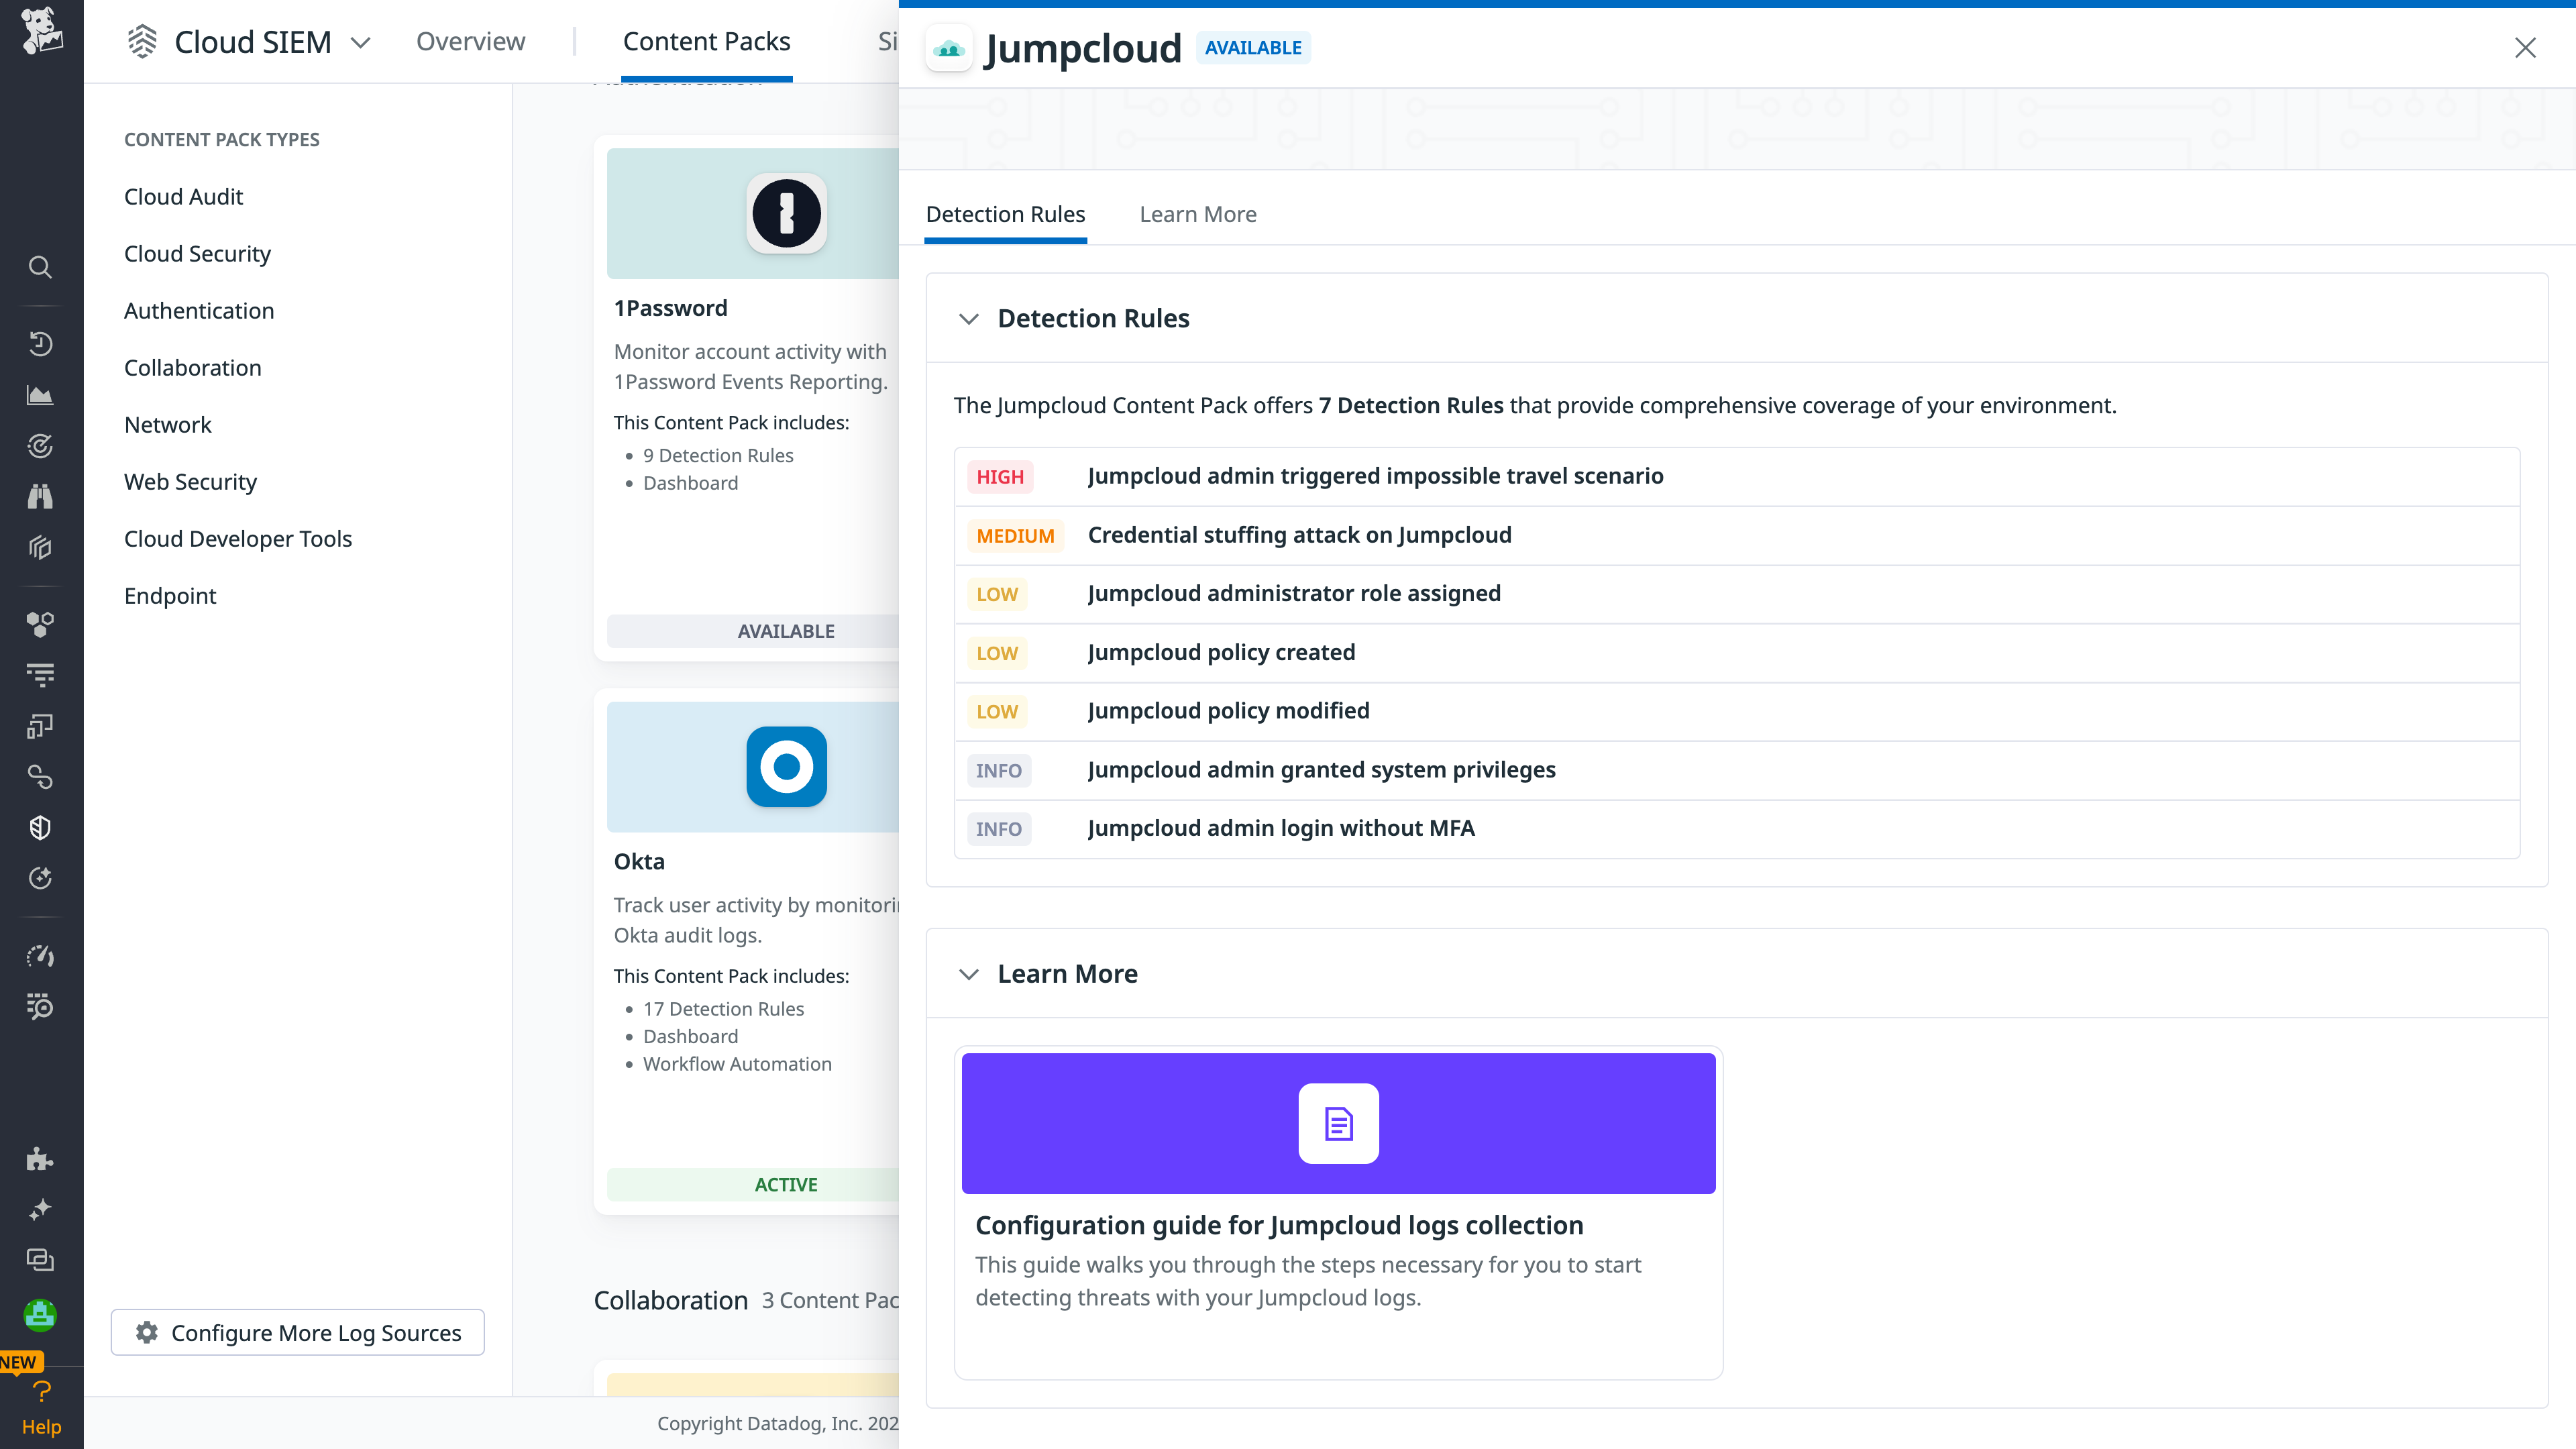Image resolution: width=2576 pixels, height=1449 pixels.
Task: Open the dashboards icon in the sidebar
Action: point(40,394)
